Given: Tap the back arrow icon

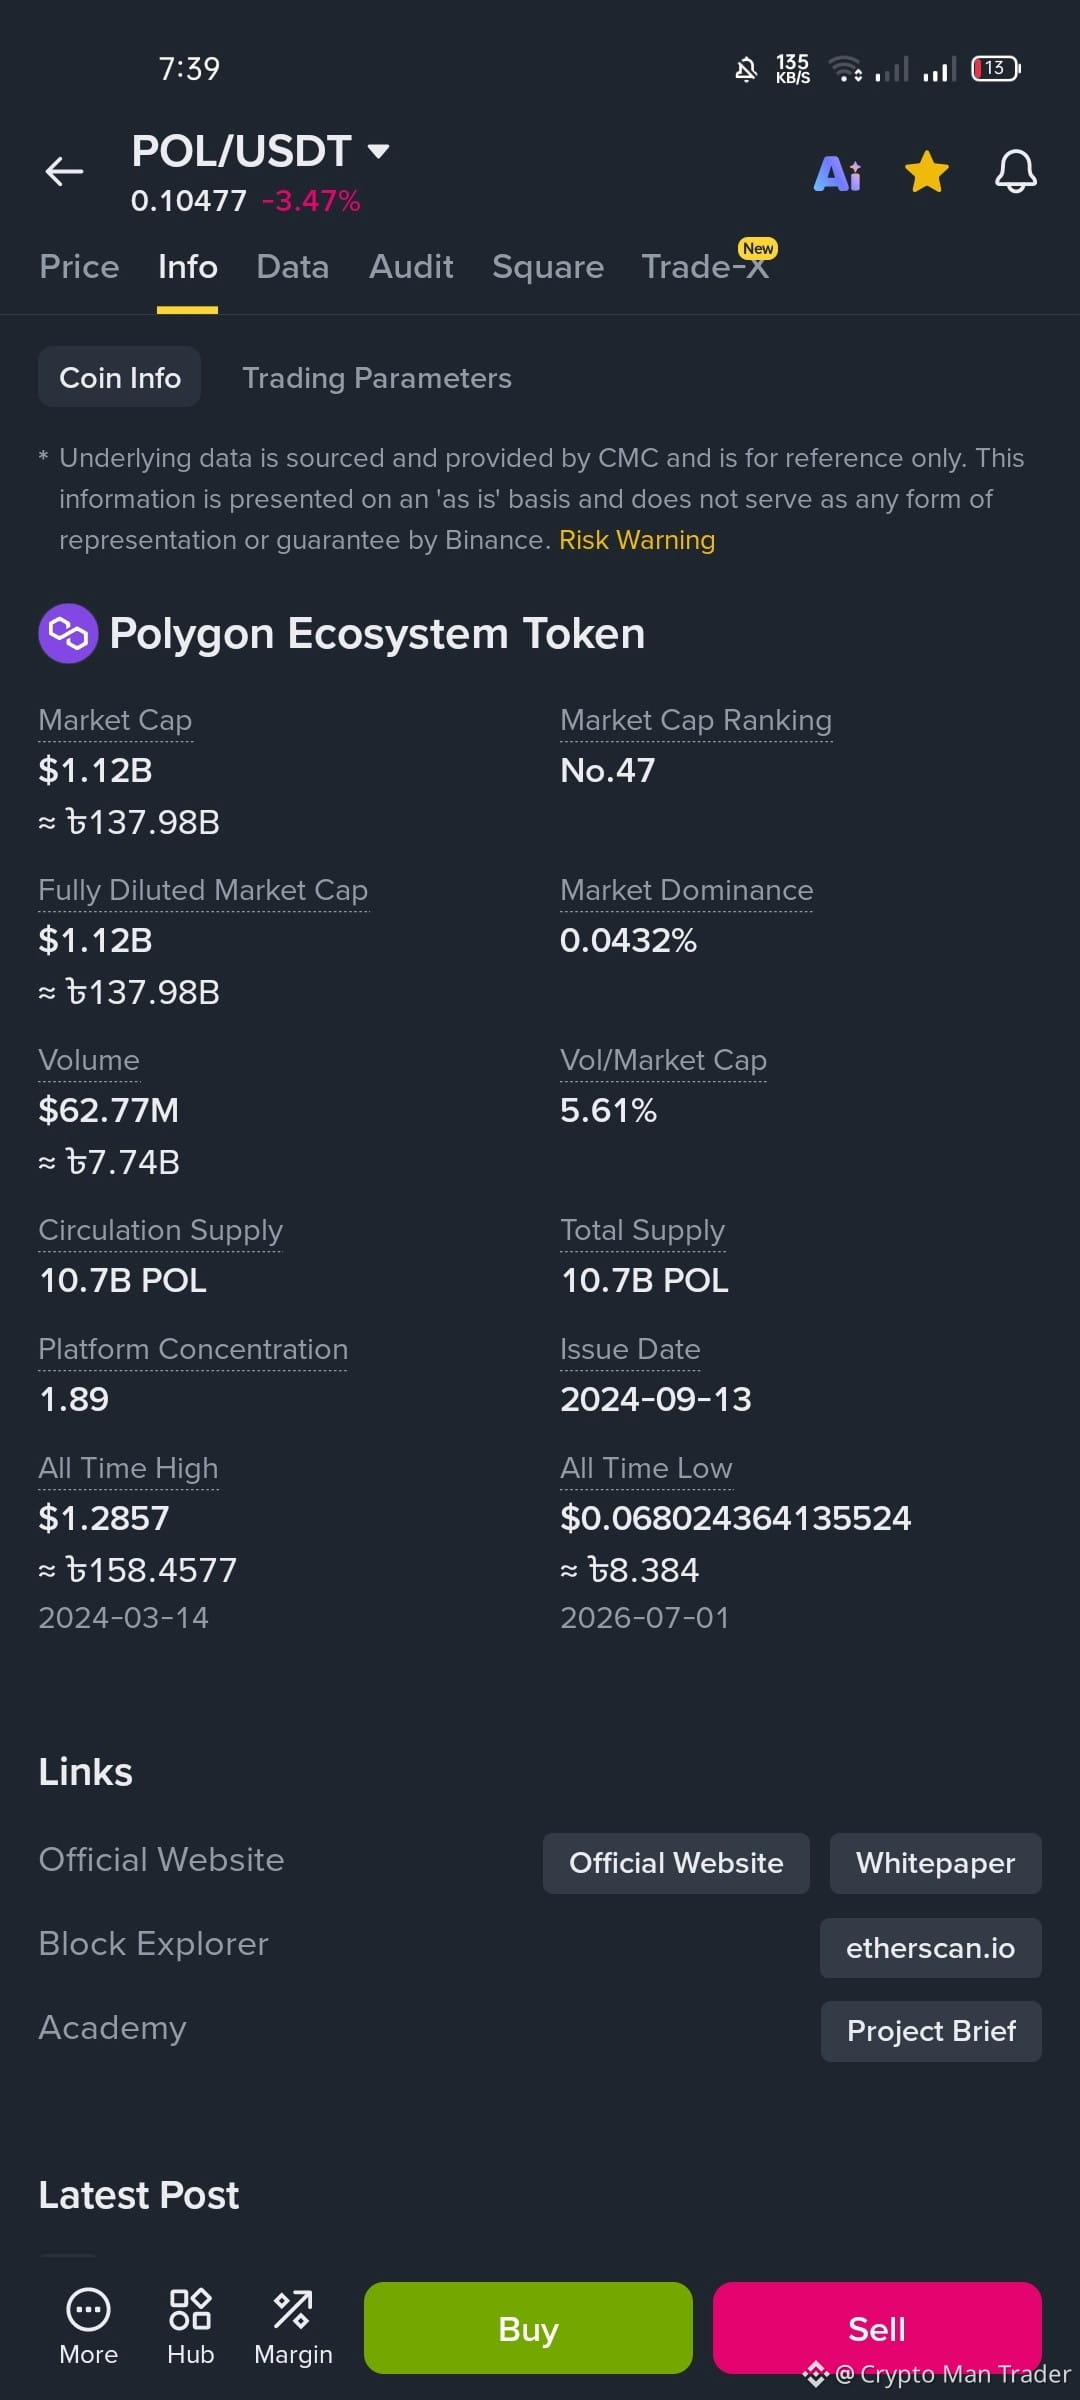Looking at the screenshot, I should tap(64, 172).
